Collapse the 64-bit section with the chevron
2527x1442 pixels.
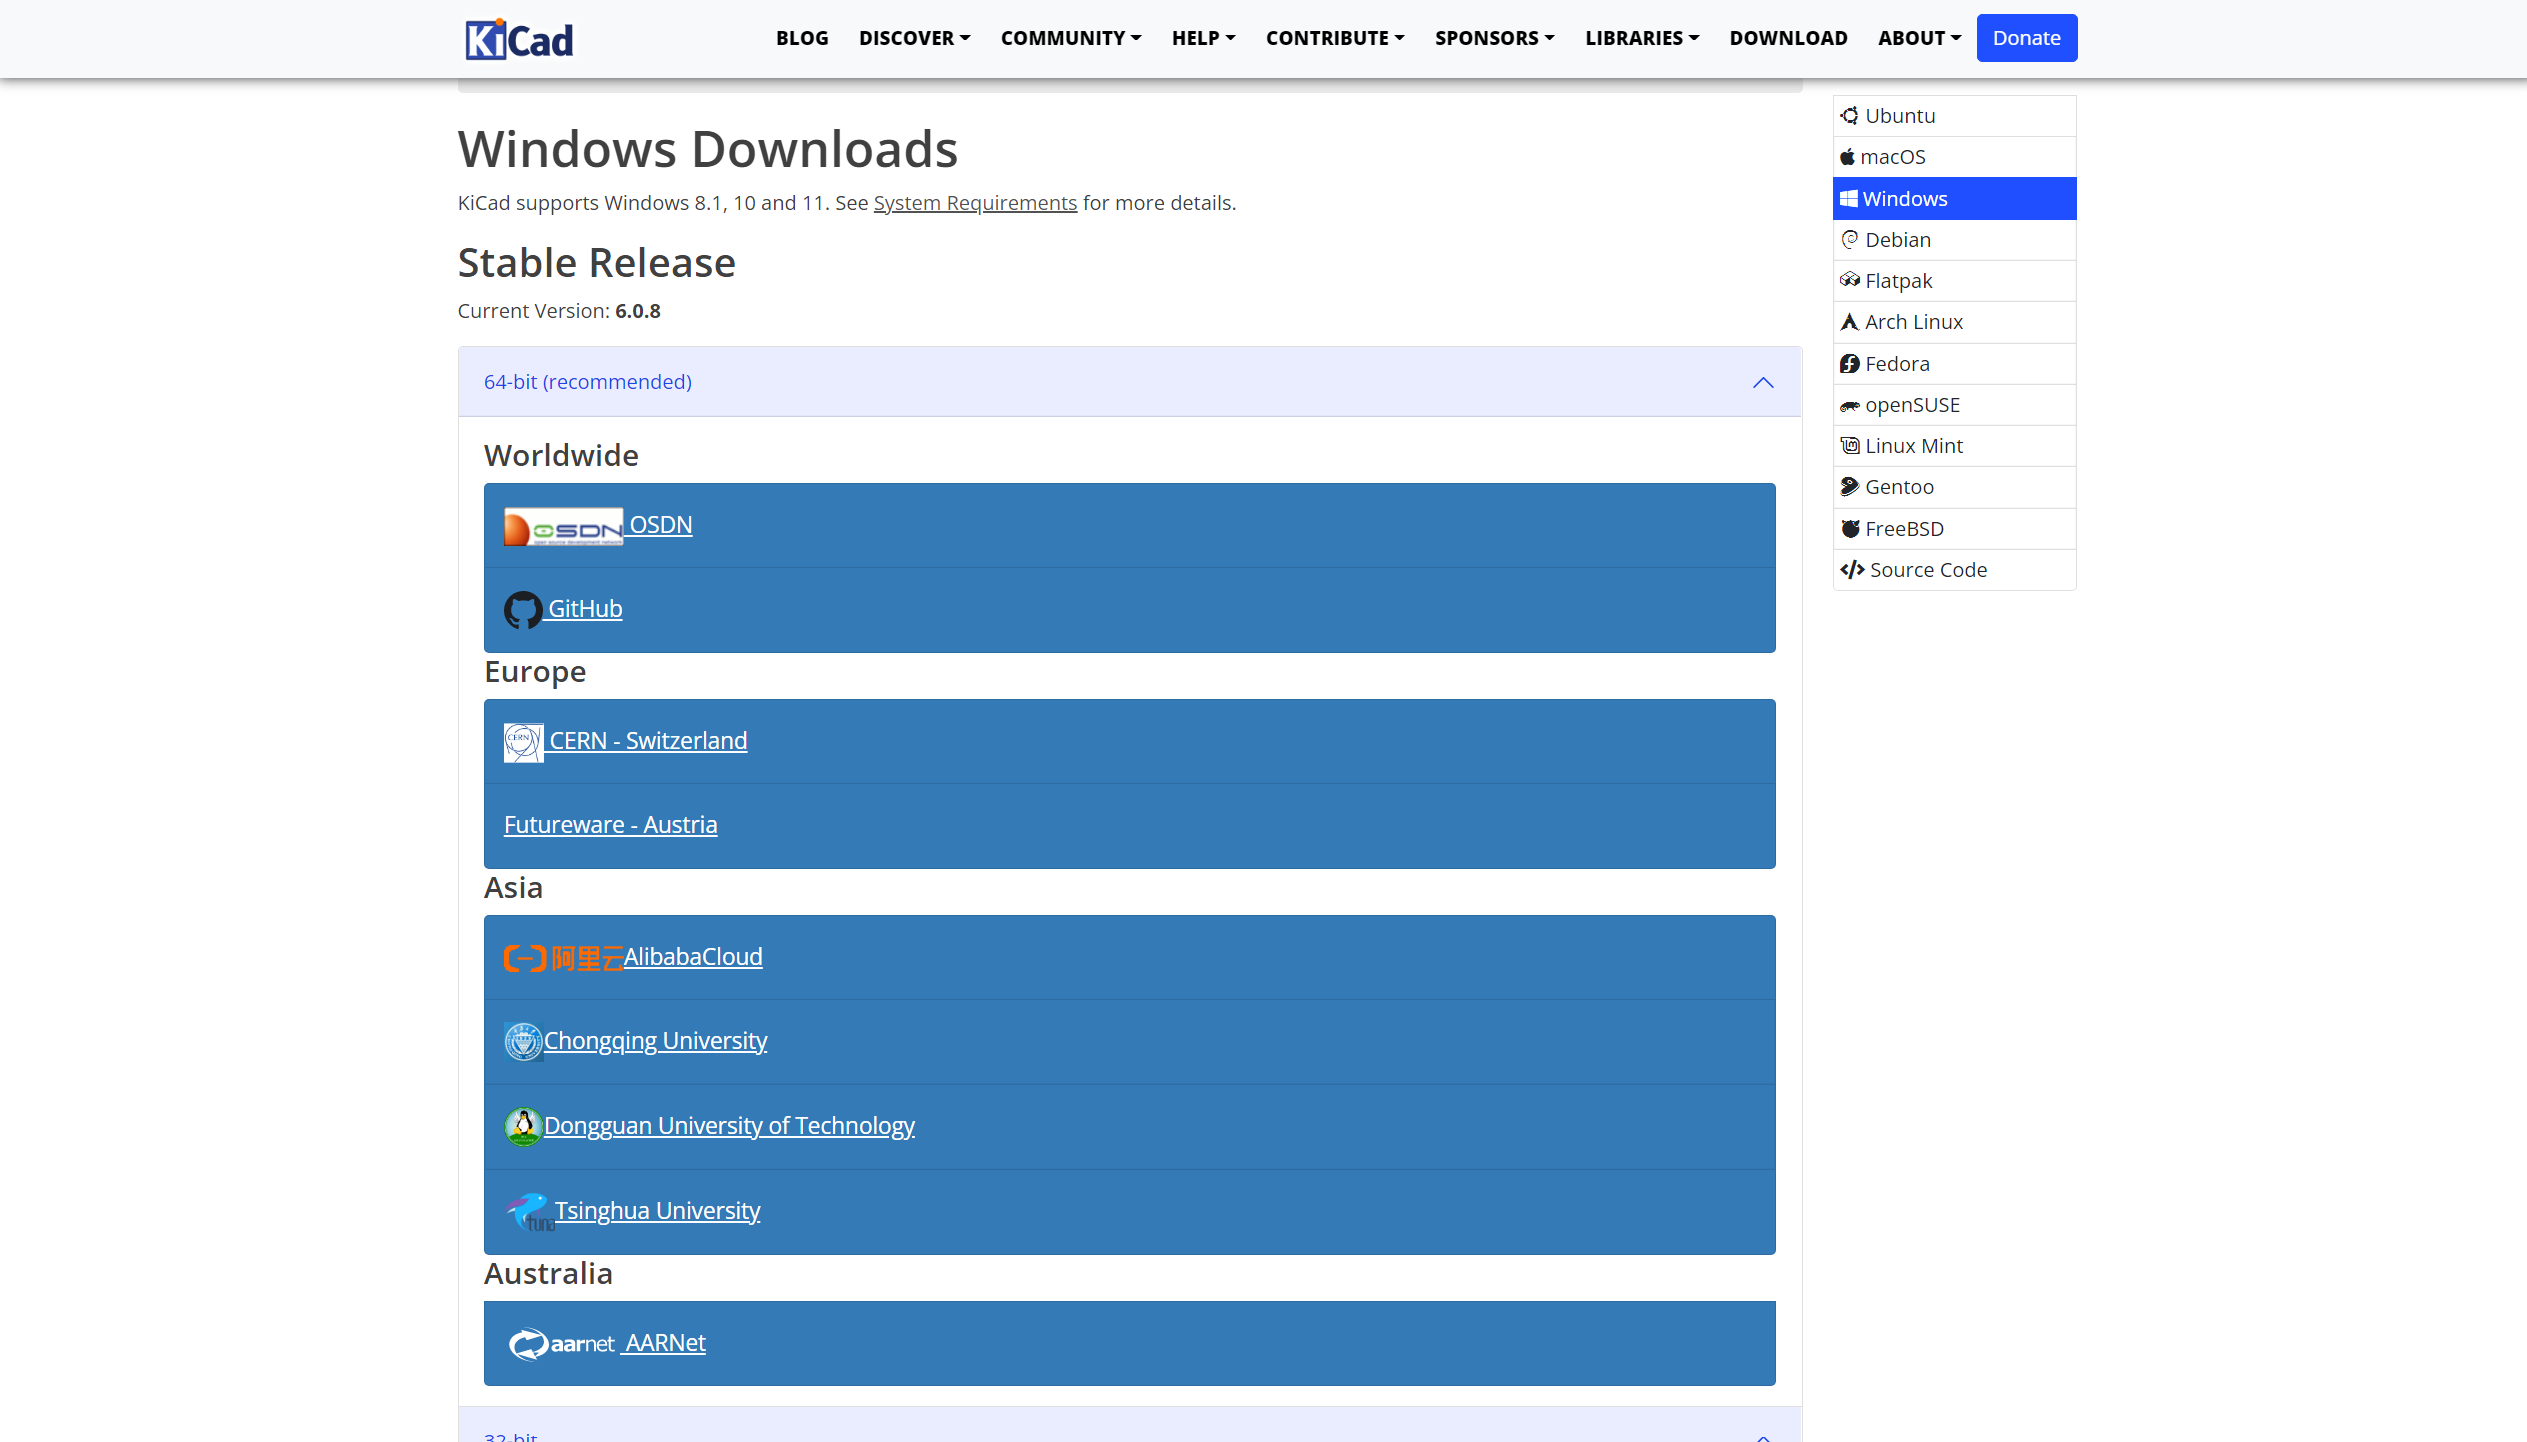coord(1763,382)
